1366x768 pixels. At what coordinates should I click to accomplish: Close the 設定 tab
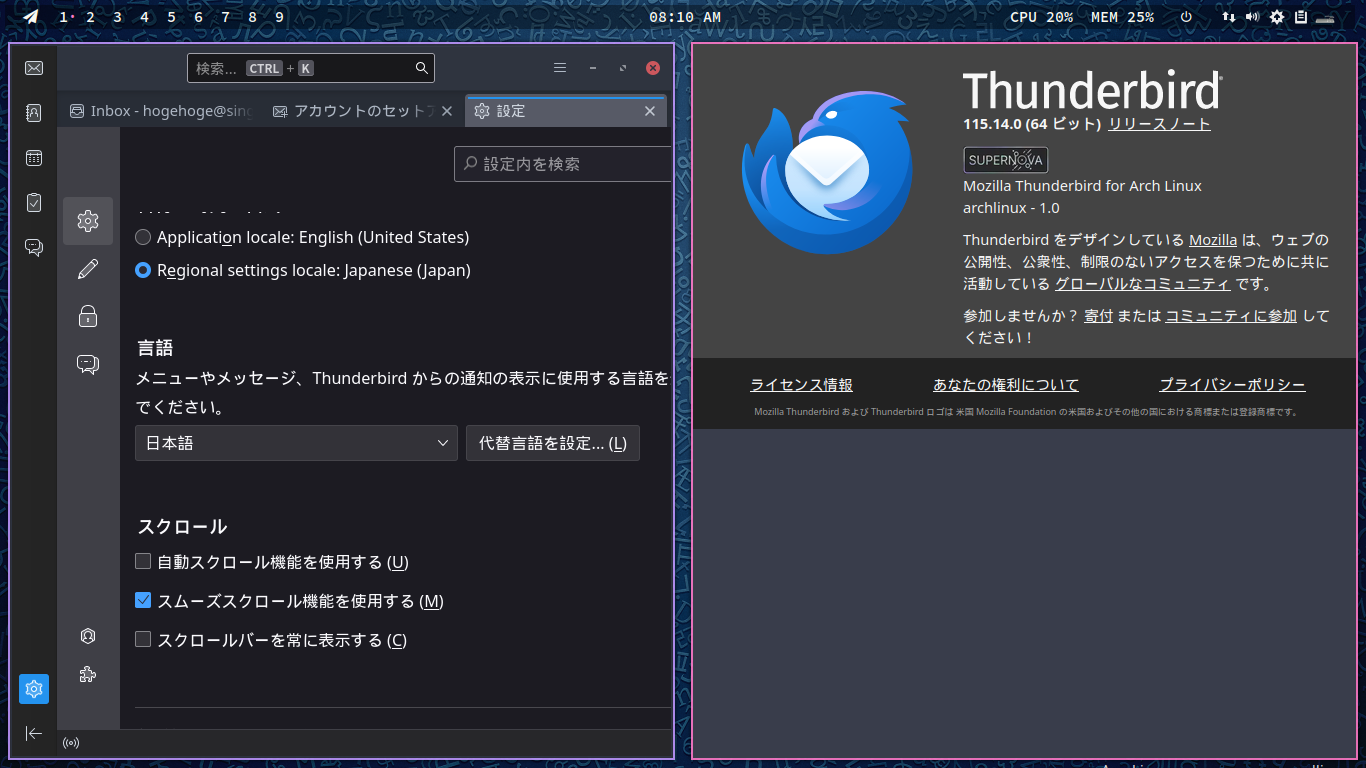tap(650, 111)
